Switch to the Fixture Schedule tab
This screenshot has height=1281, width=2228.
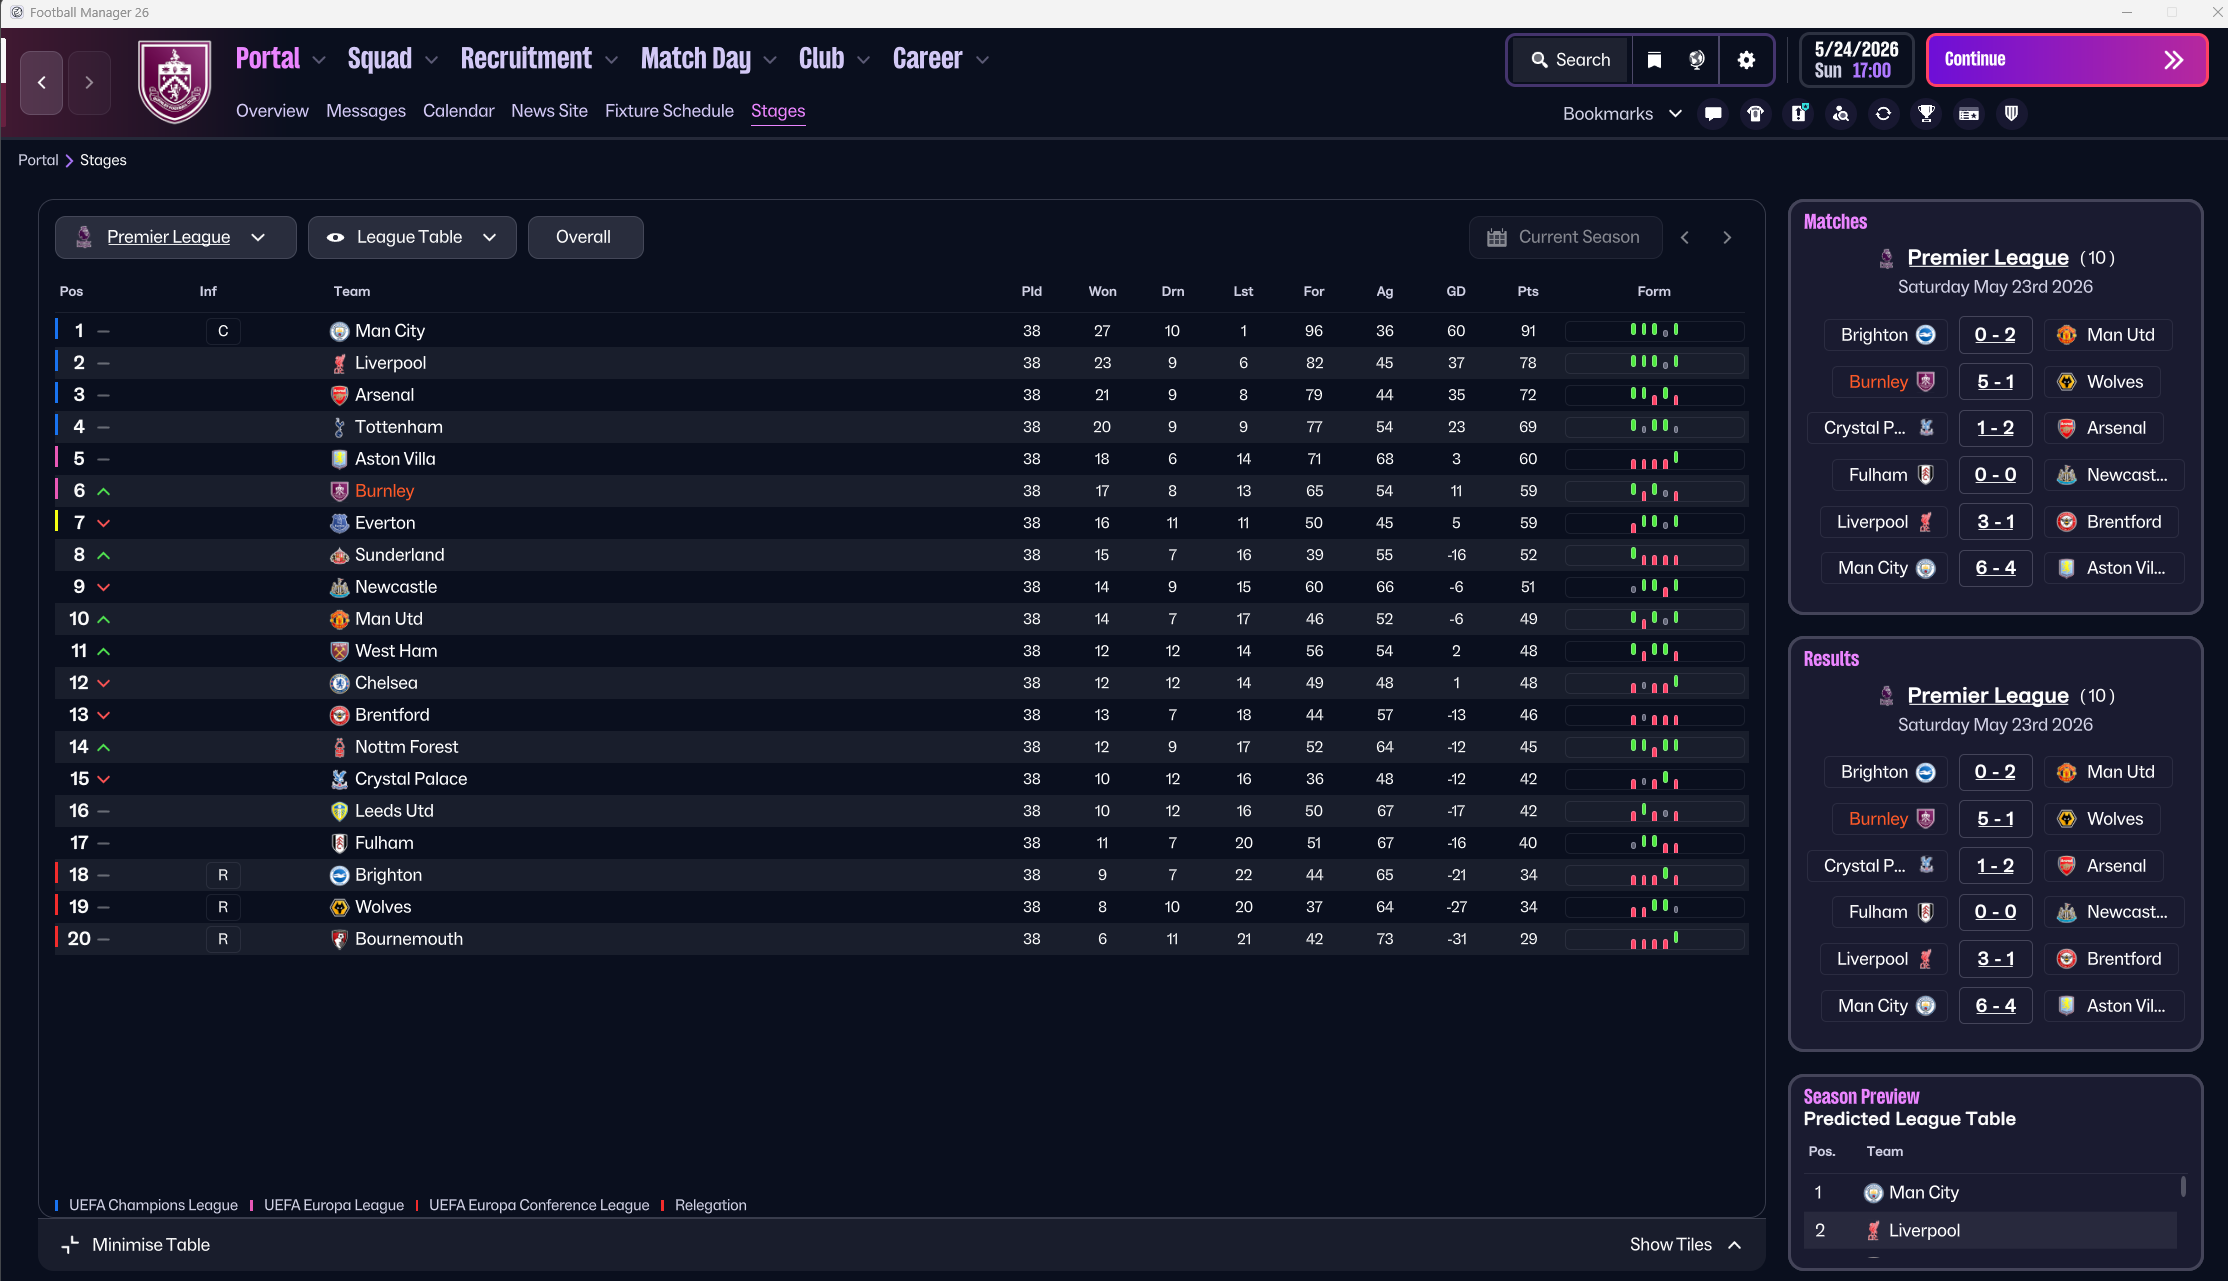click(x=669, y=111)
